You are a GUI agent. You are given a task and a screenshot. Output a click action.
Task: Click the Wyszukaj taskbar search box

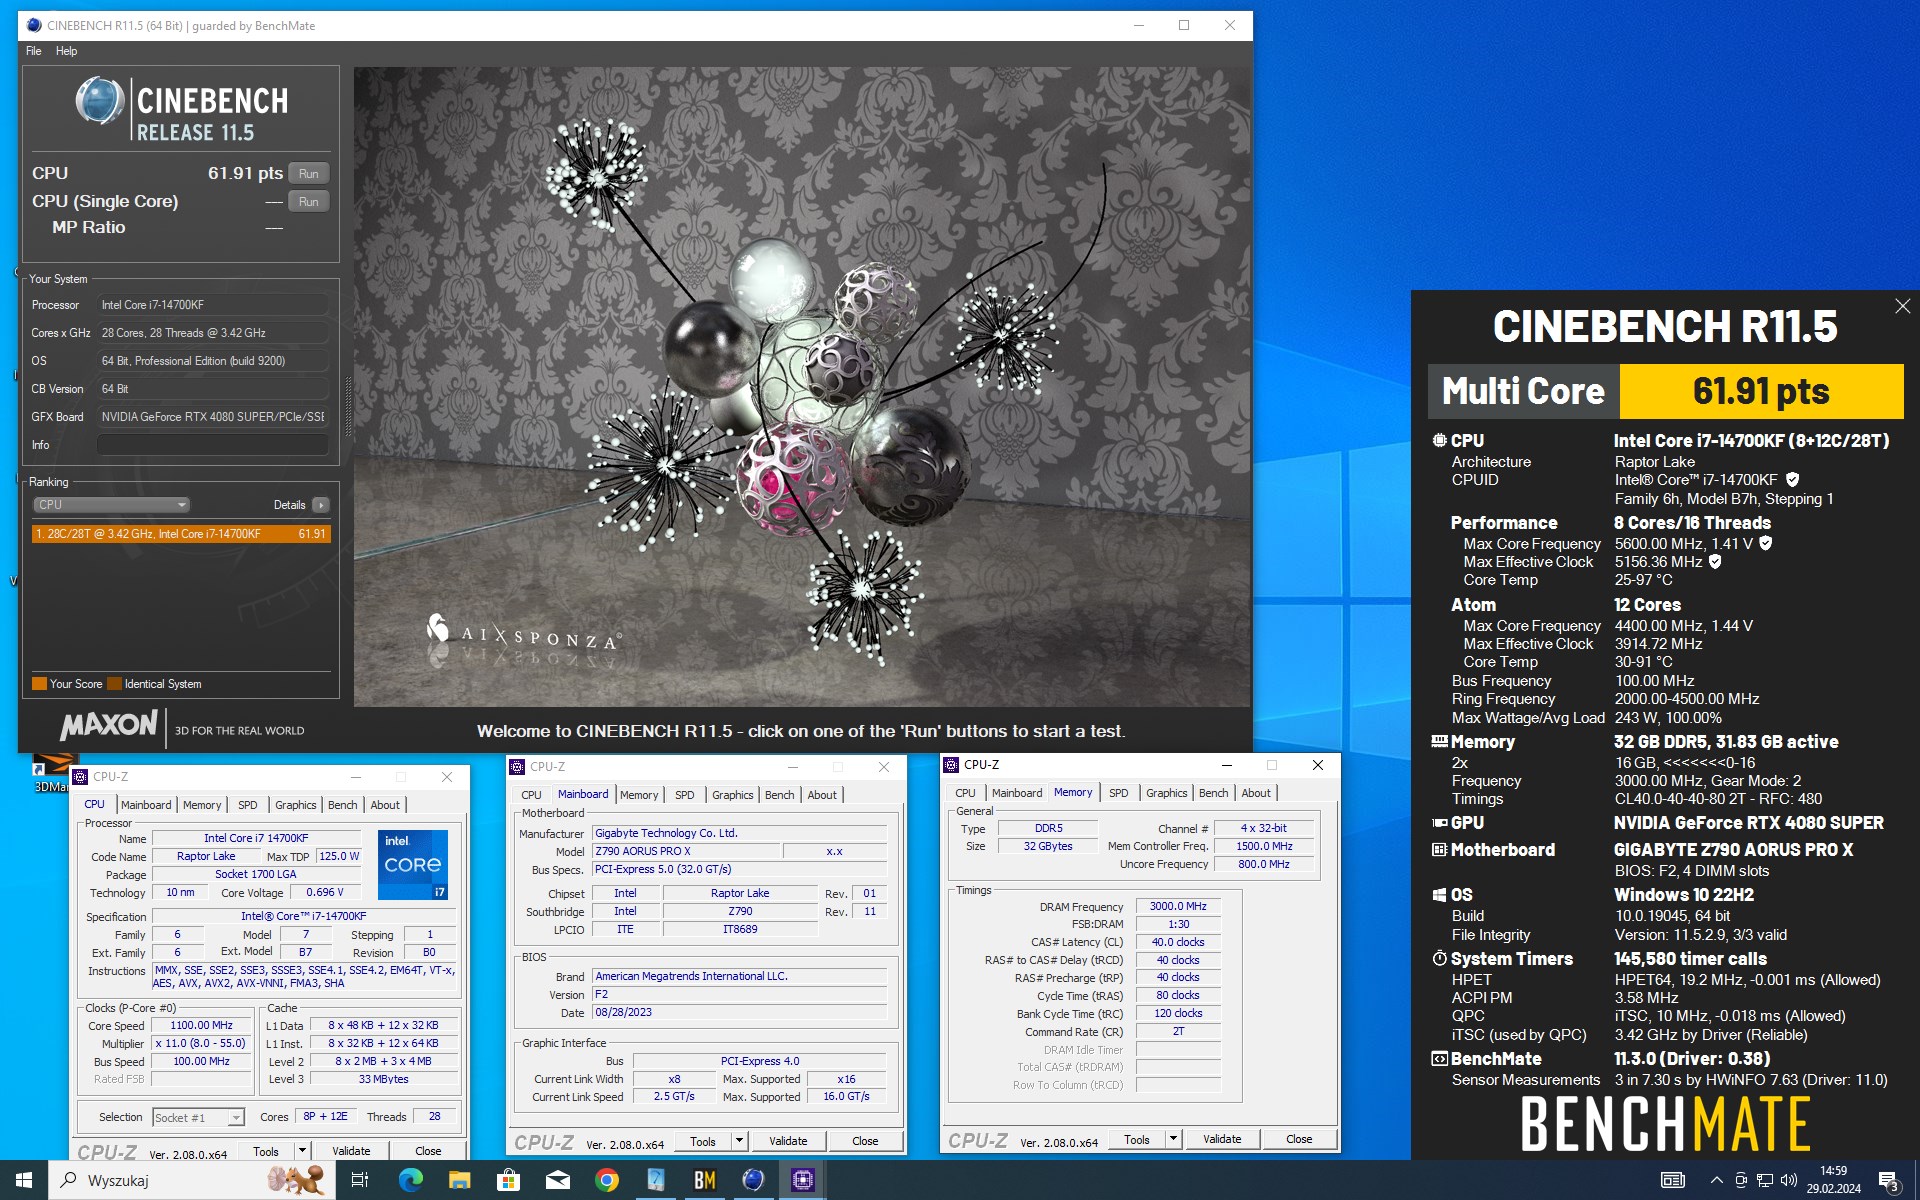(190, 1180)
